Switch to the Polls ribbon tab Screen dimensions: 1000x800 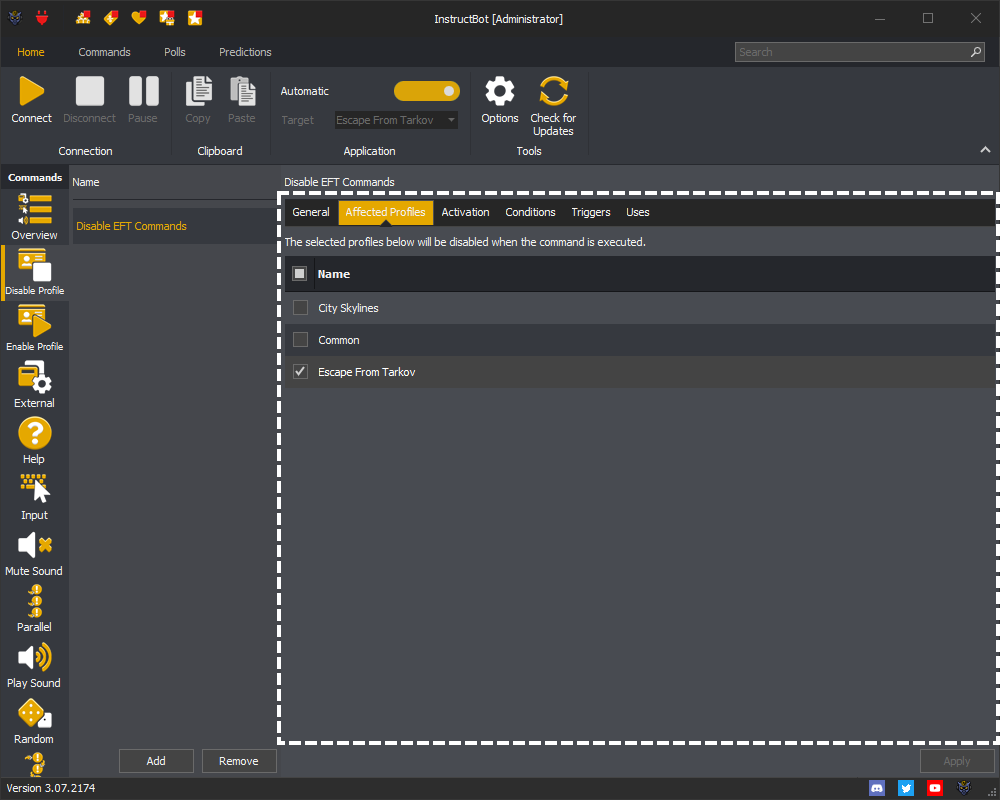point(175,52)
